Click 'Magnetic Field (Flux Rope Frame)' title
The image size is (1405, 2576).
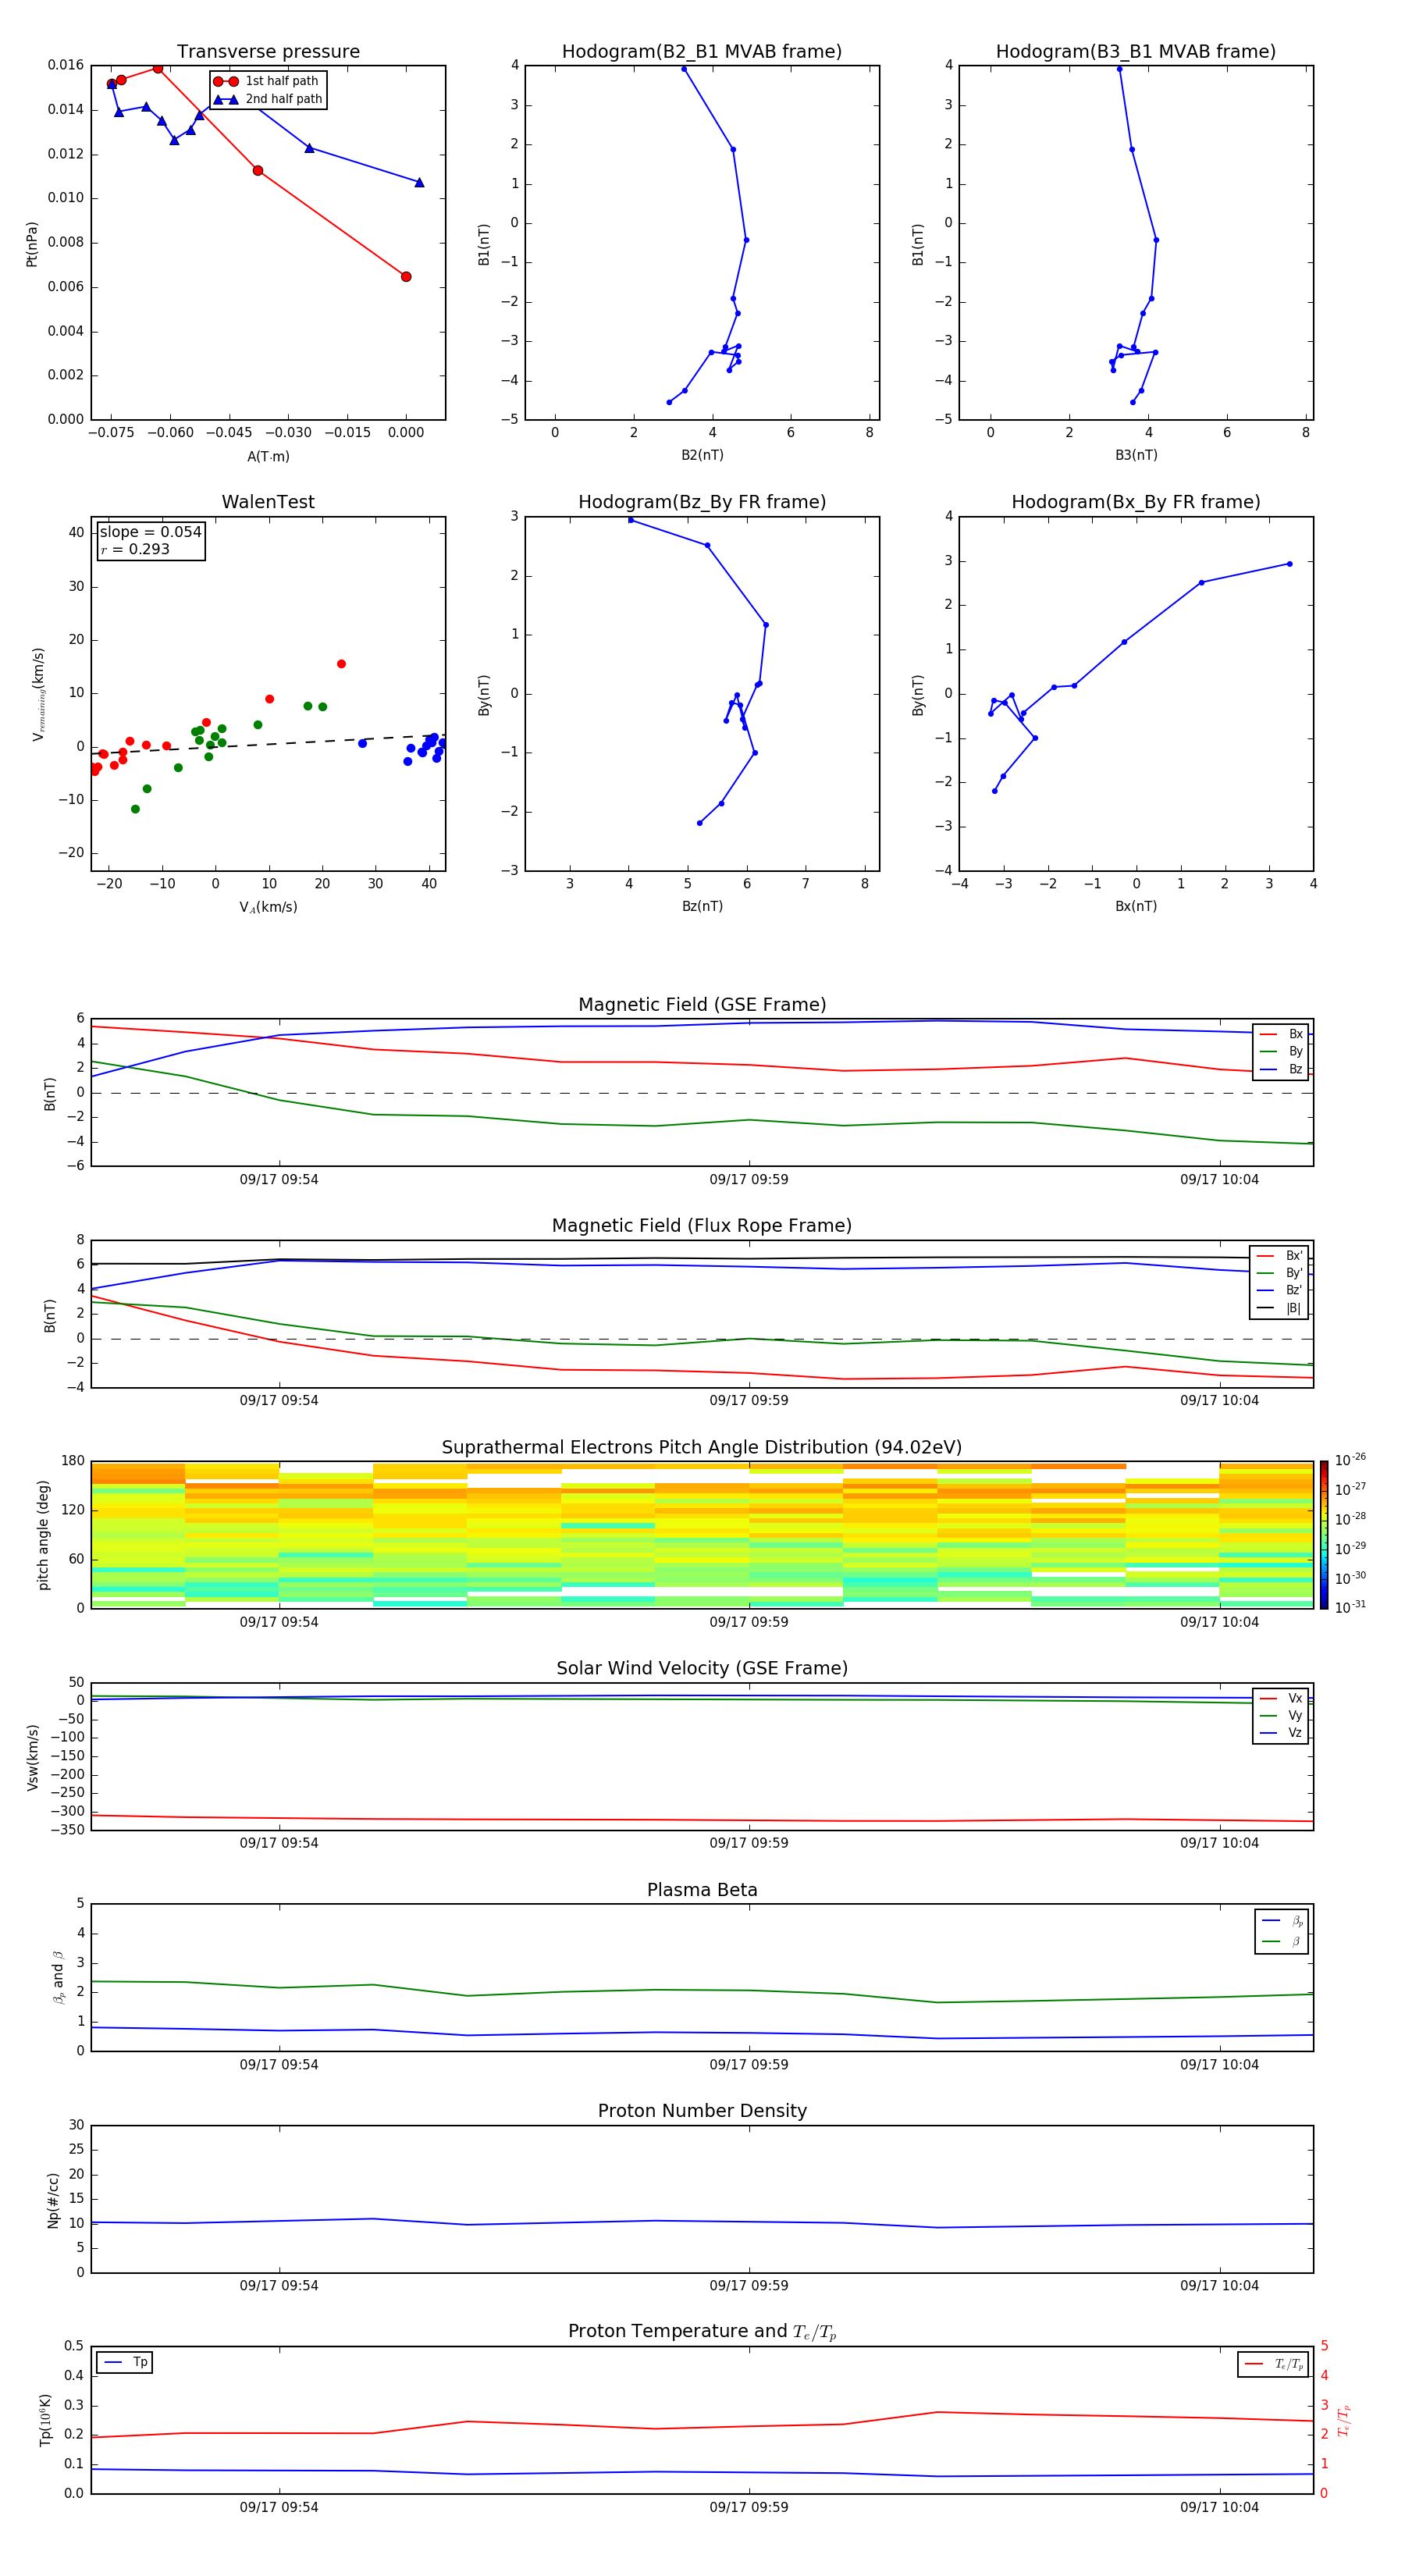point(702,1226)
